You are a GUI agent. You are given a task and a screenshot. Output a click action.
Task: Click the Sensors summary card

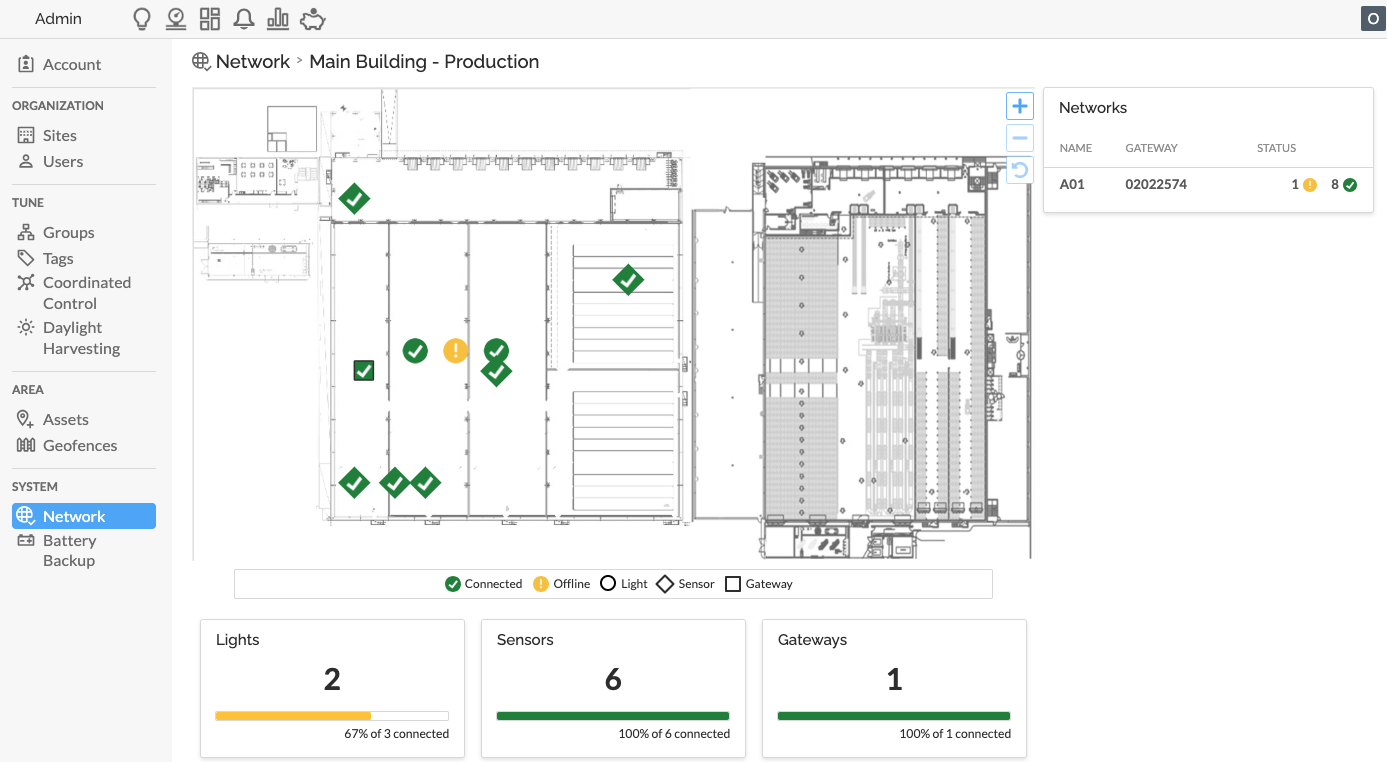[613, 687]
